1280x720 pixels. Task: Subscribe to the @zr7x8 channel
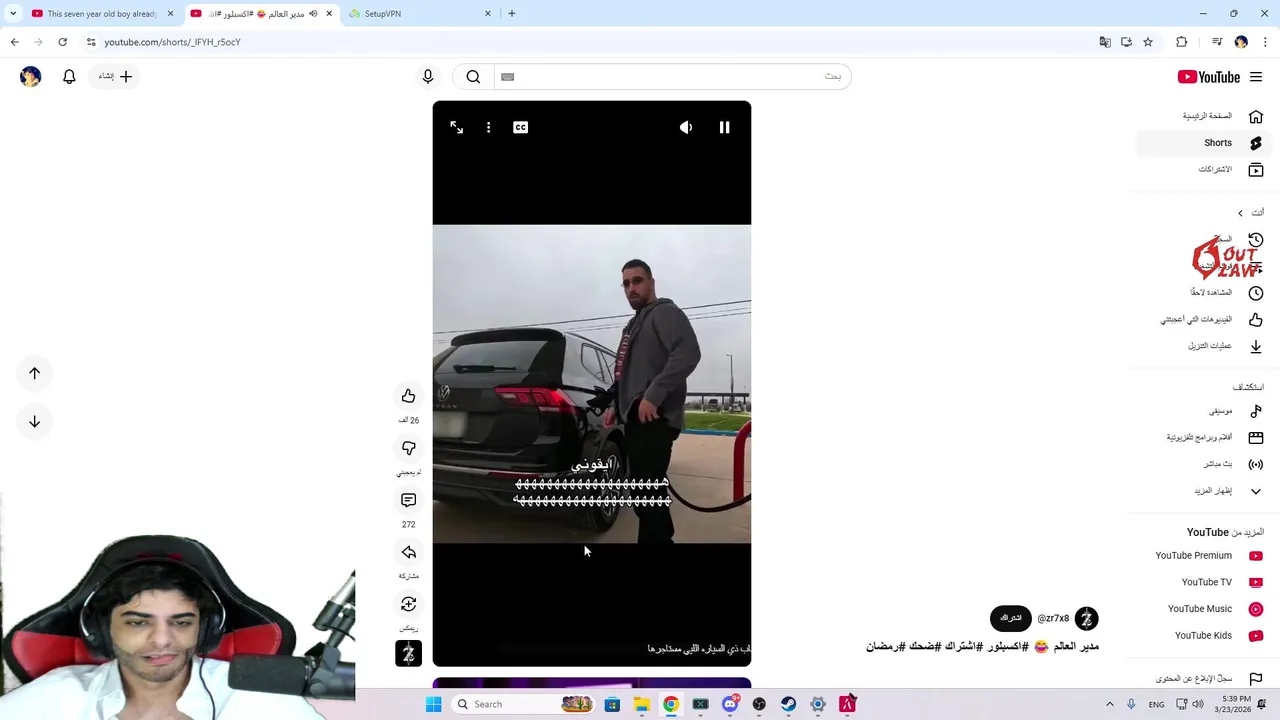tap(1011, 618)
